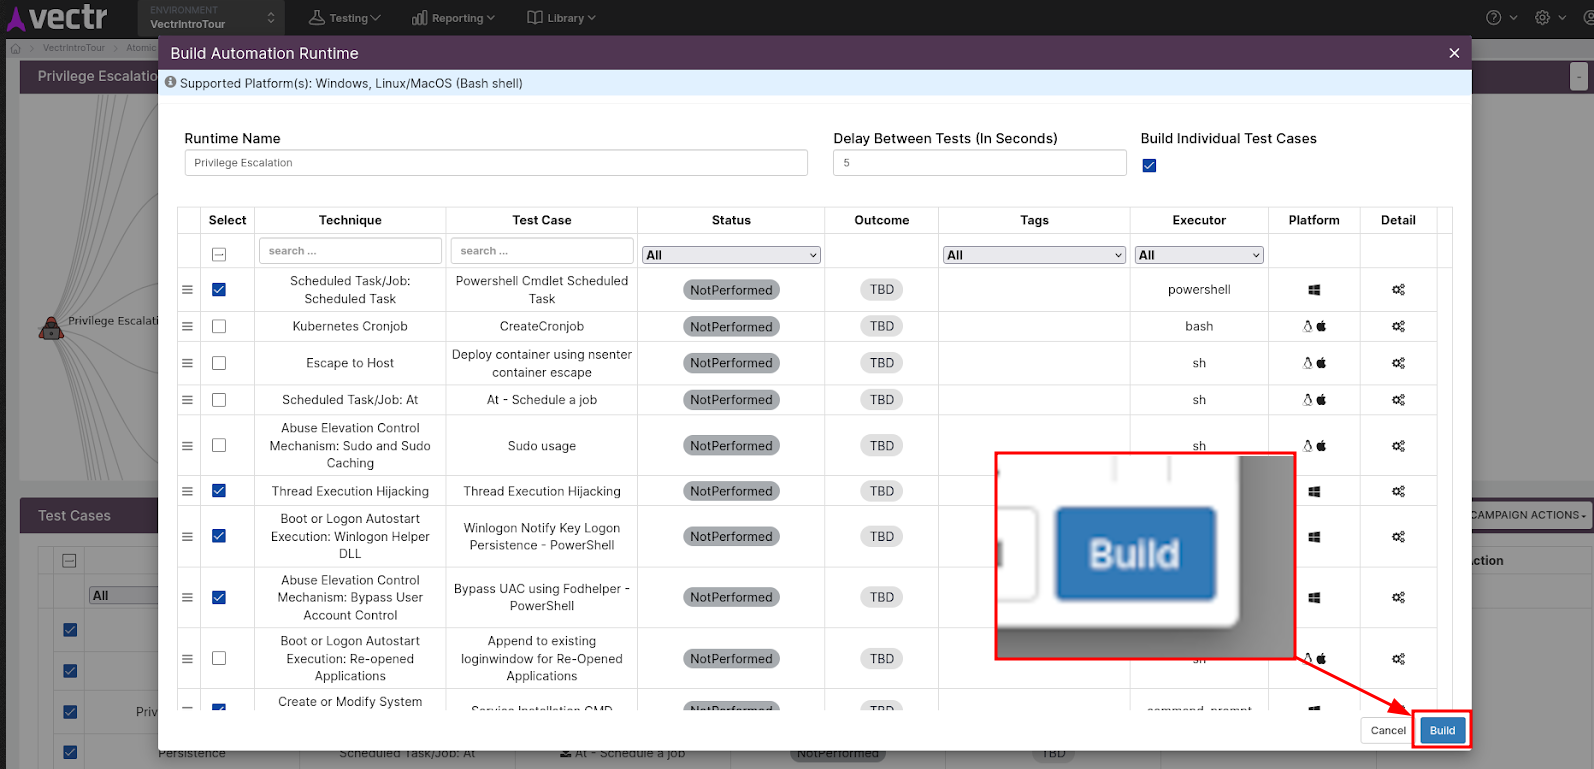
Task: Open the Executor filter dropdown
Action: click(x=1199, y=255)
